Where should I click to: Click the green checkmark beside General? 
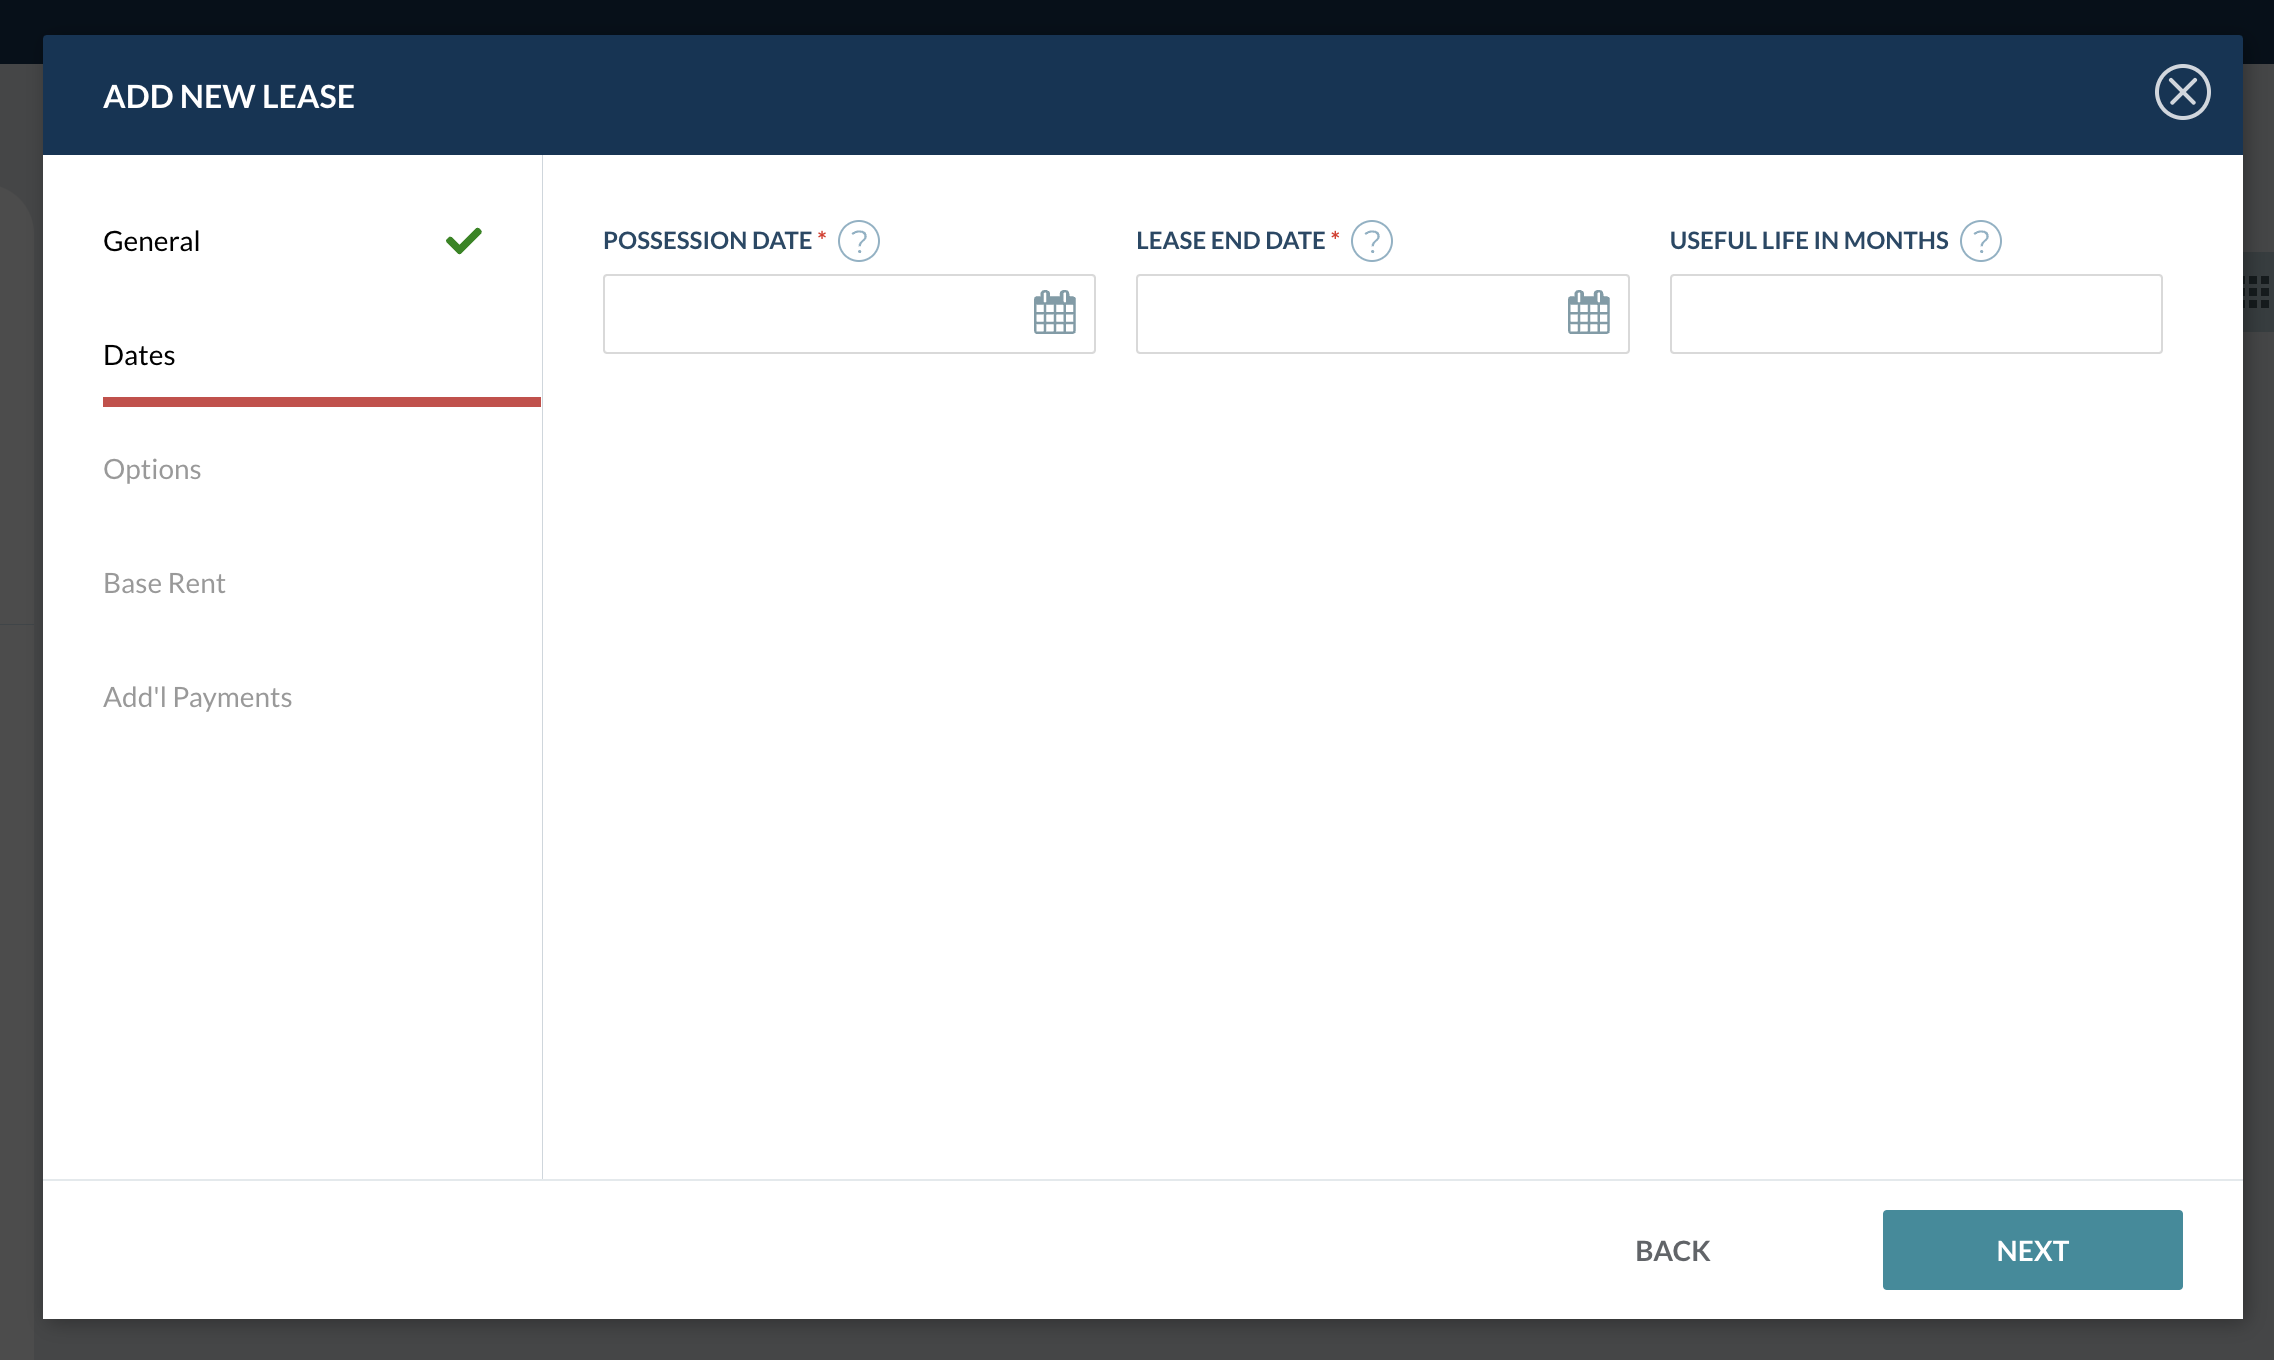click(x=463, y=240)
